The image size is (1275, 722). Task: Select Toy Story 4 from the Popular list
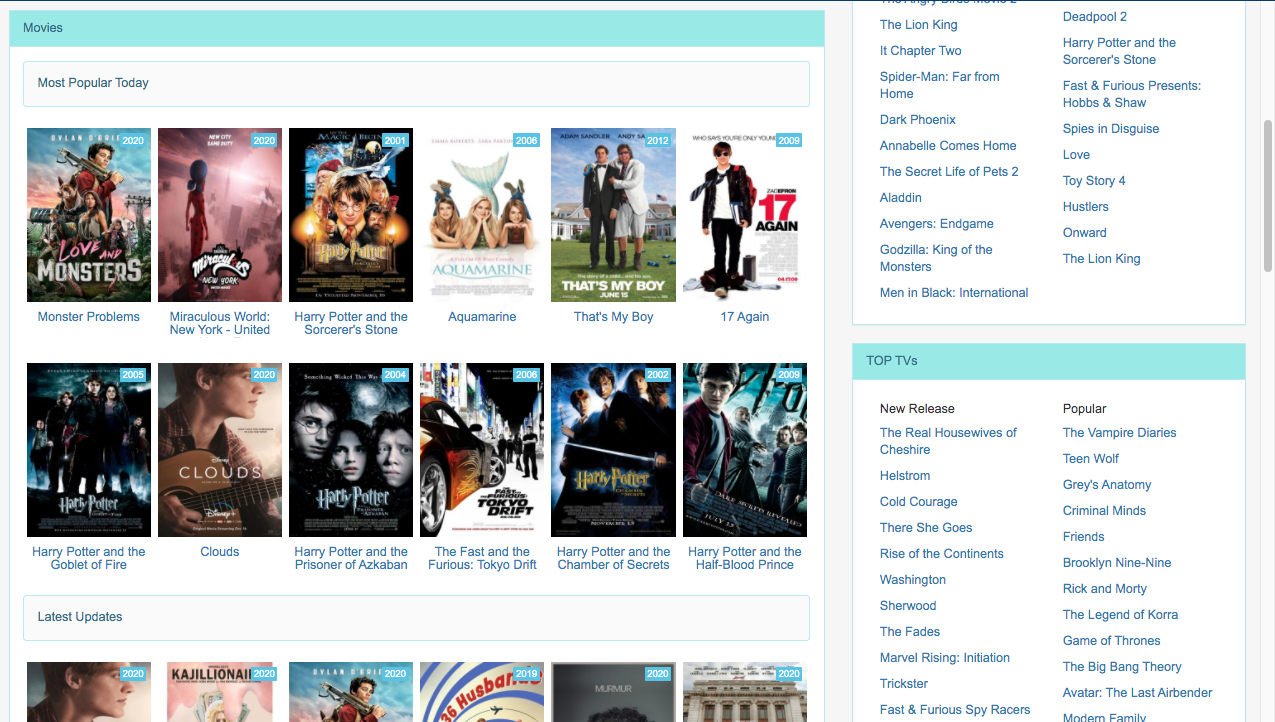1093,180
